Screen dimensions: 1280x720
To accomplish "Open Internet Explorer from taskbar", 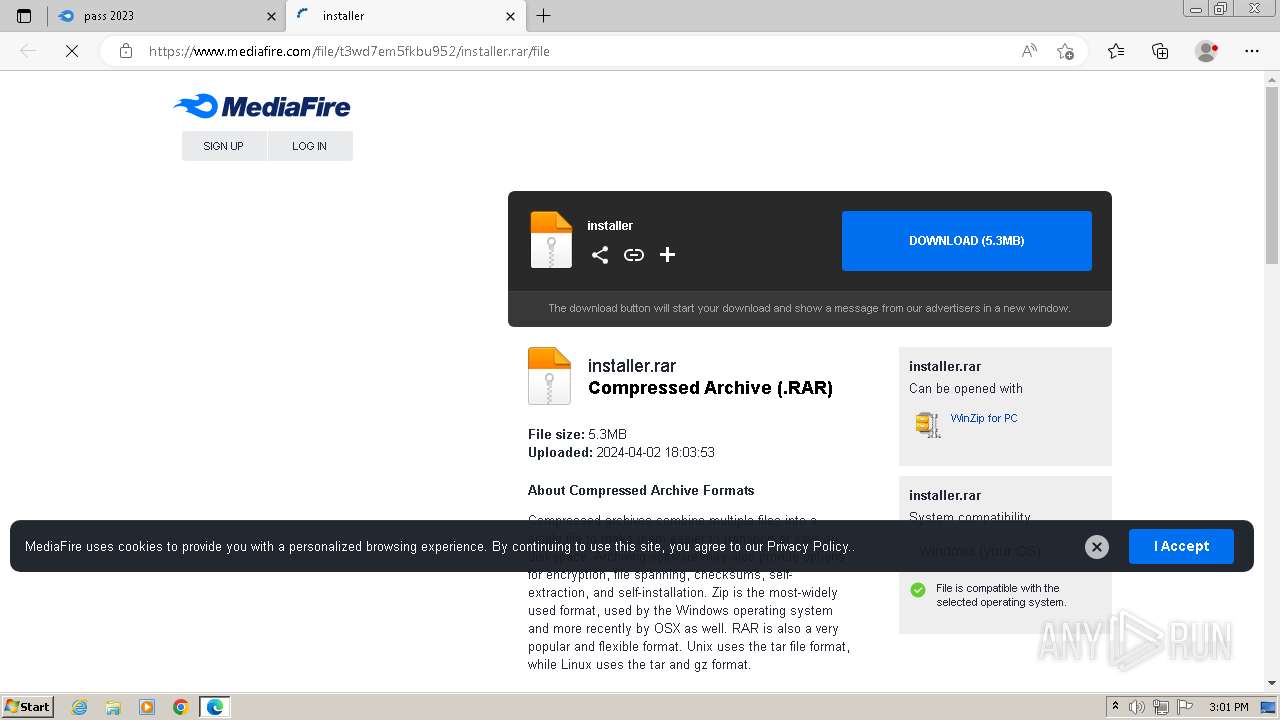I will 79,707.
